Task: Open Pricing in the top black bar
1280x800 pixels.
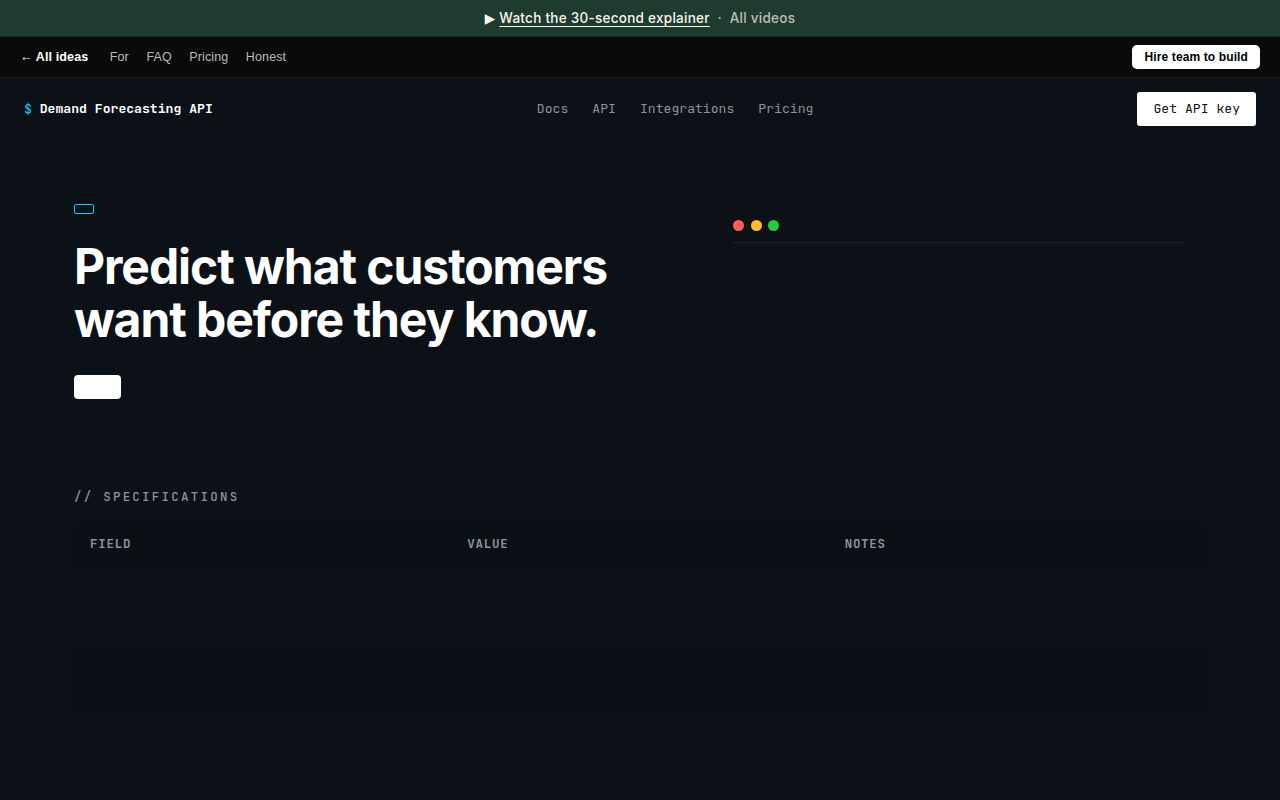Action: (208, 57)
